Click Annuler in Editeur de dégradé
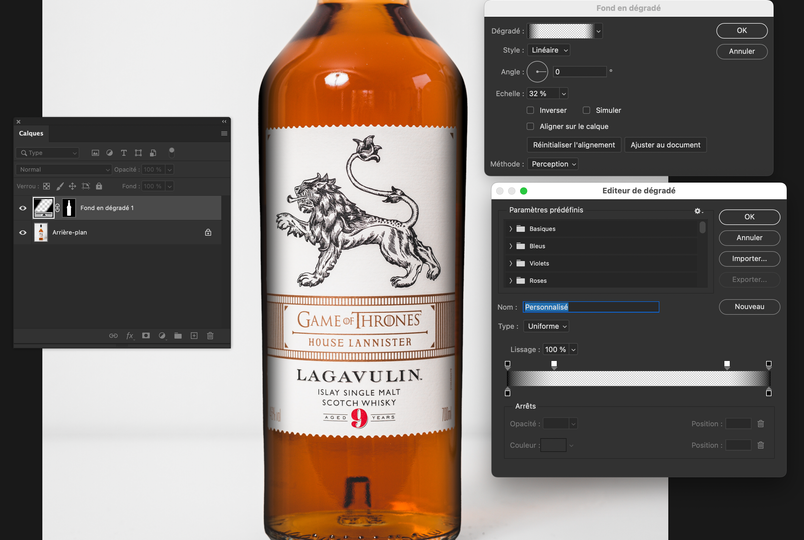 tap(750, 238)
